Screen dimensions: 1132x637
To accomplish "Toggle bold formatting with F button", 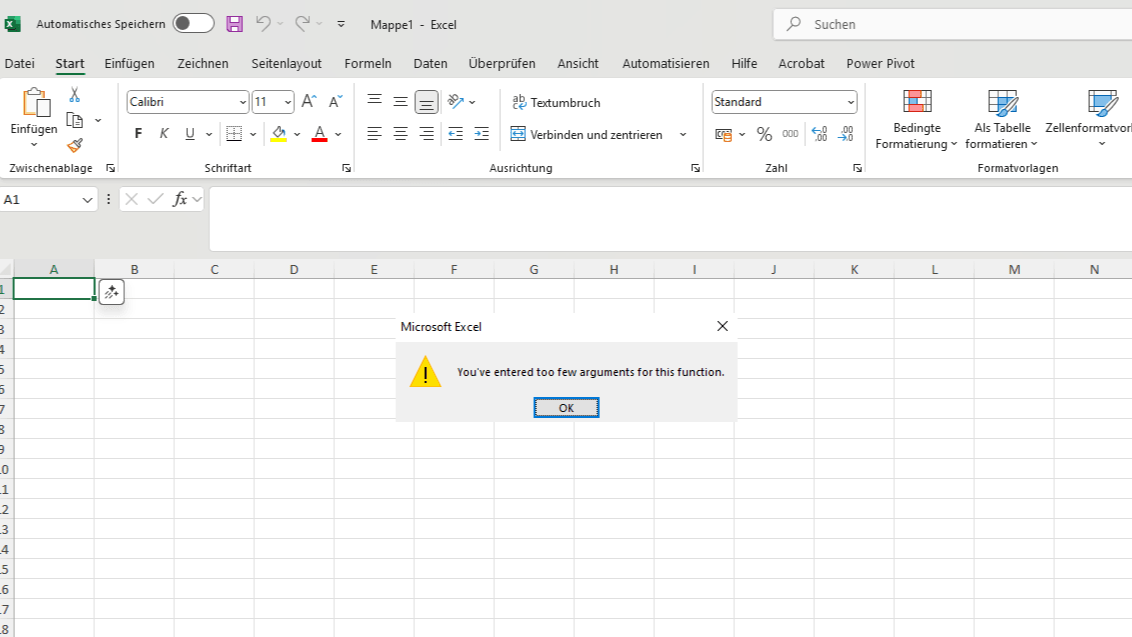I will coord(138,134).
